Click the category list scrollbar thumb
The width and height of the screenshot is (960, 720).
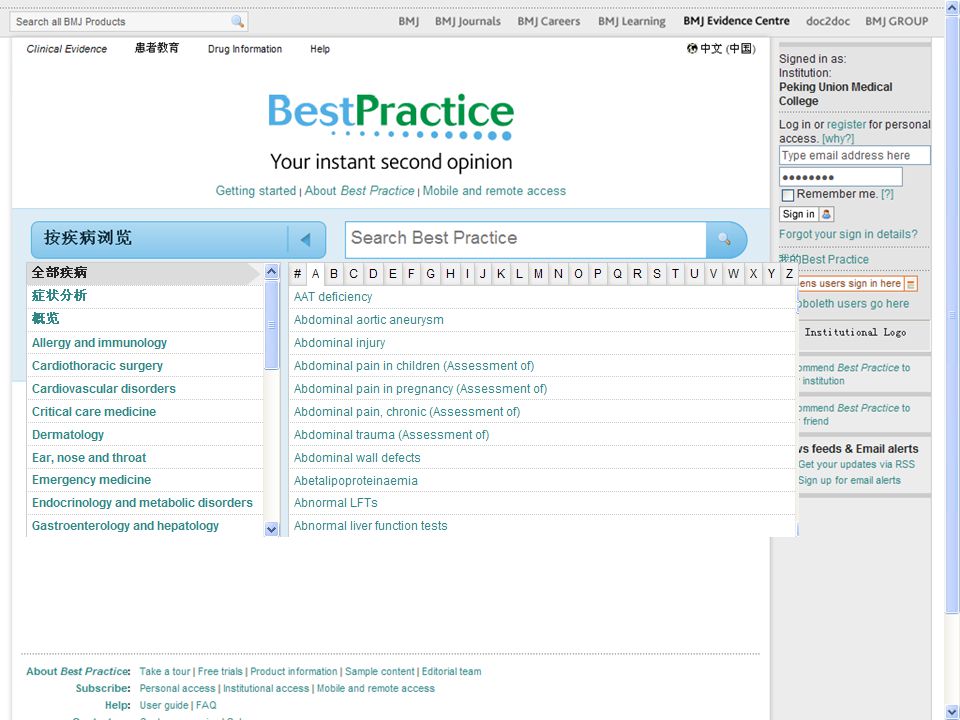click(x=271, y=325)
